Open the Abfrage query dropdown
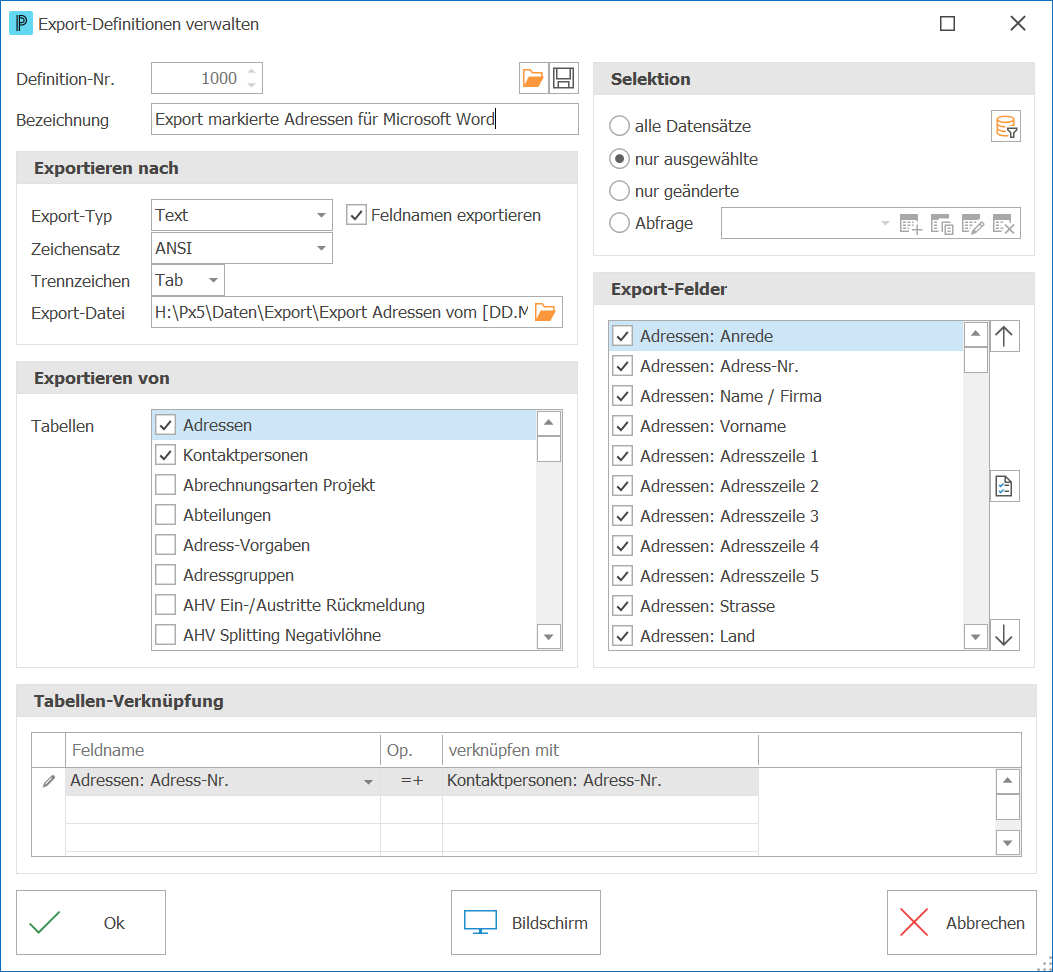 [x=885, y=223]
